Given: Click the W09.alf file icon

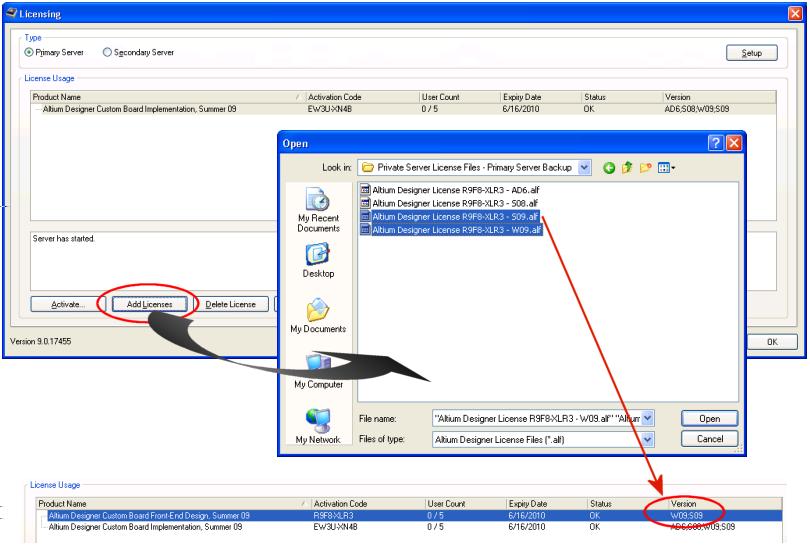Looking at the screenshot, I should click(x=365, y=230).
